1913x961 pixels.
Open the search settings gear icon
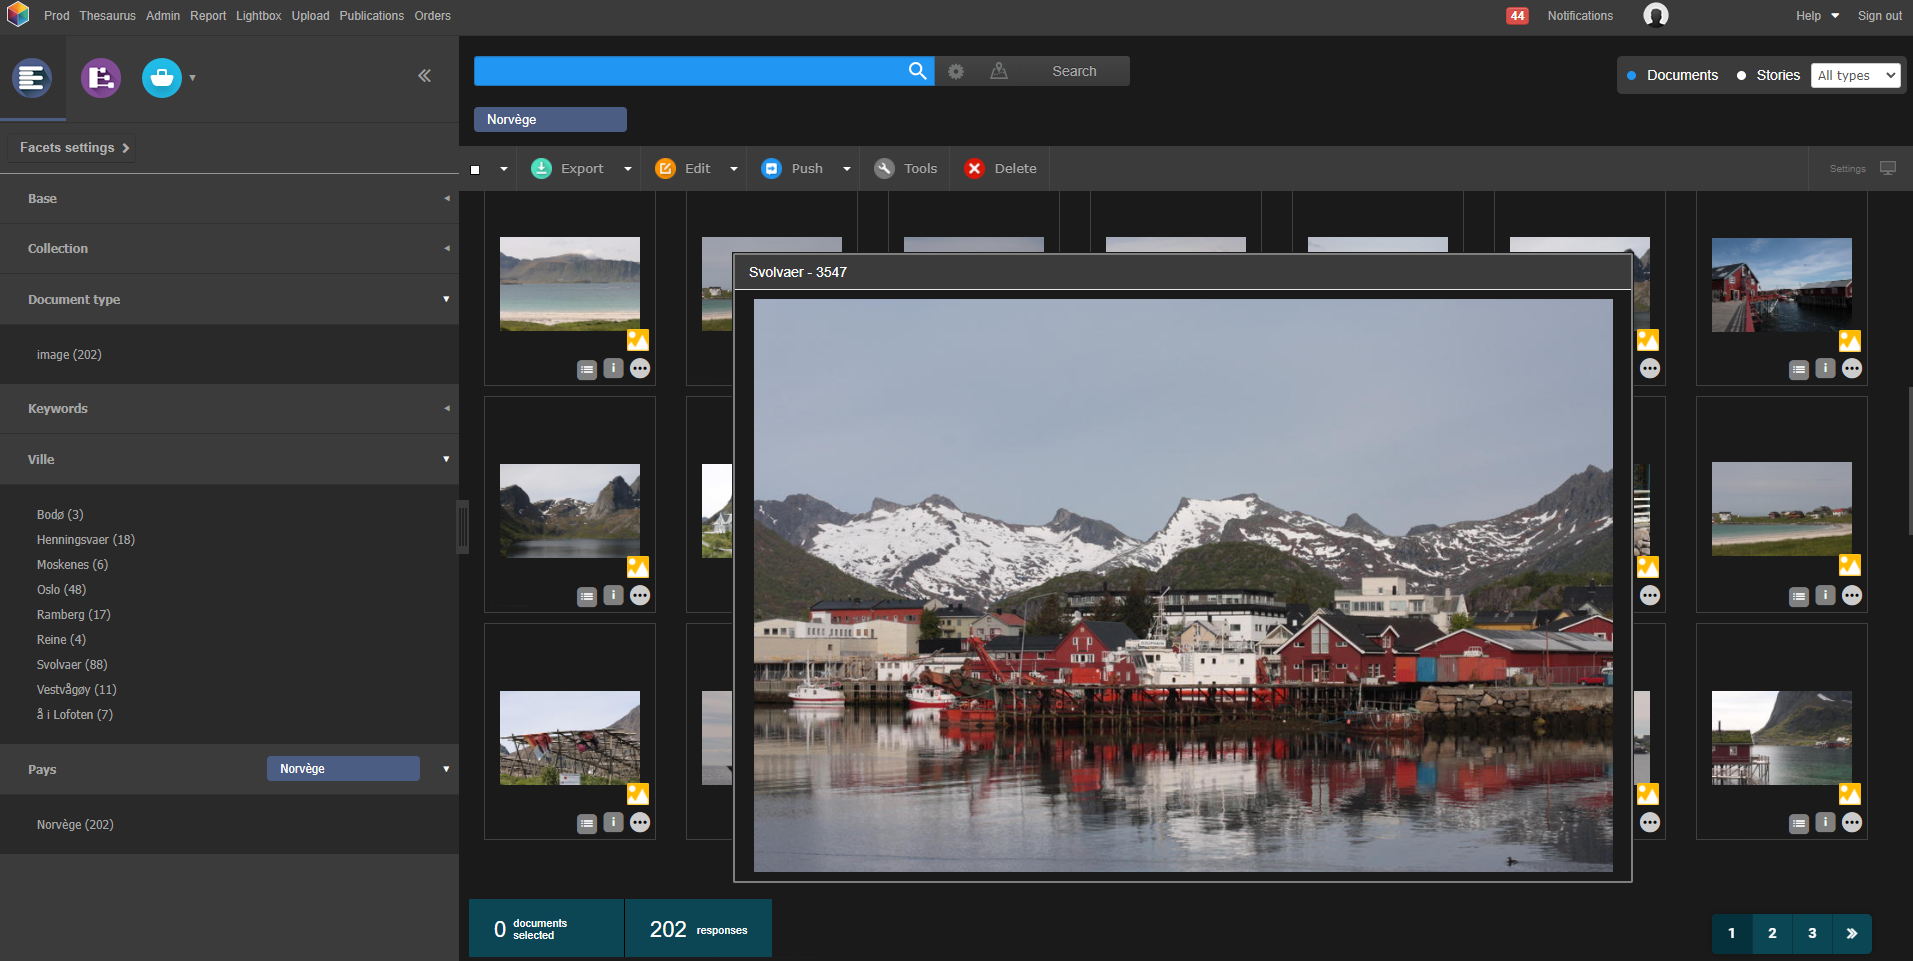pyautogui.click(x=955, y=71)
